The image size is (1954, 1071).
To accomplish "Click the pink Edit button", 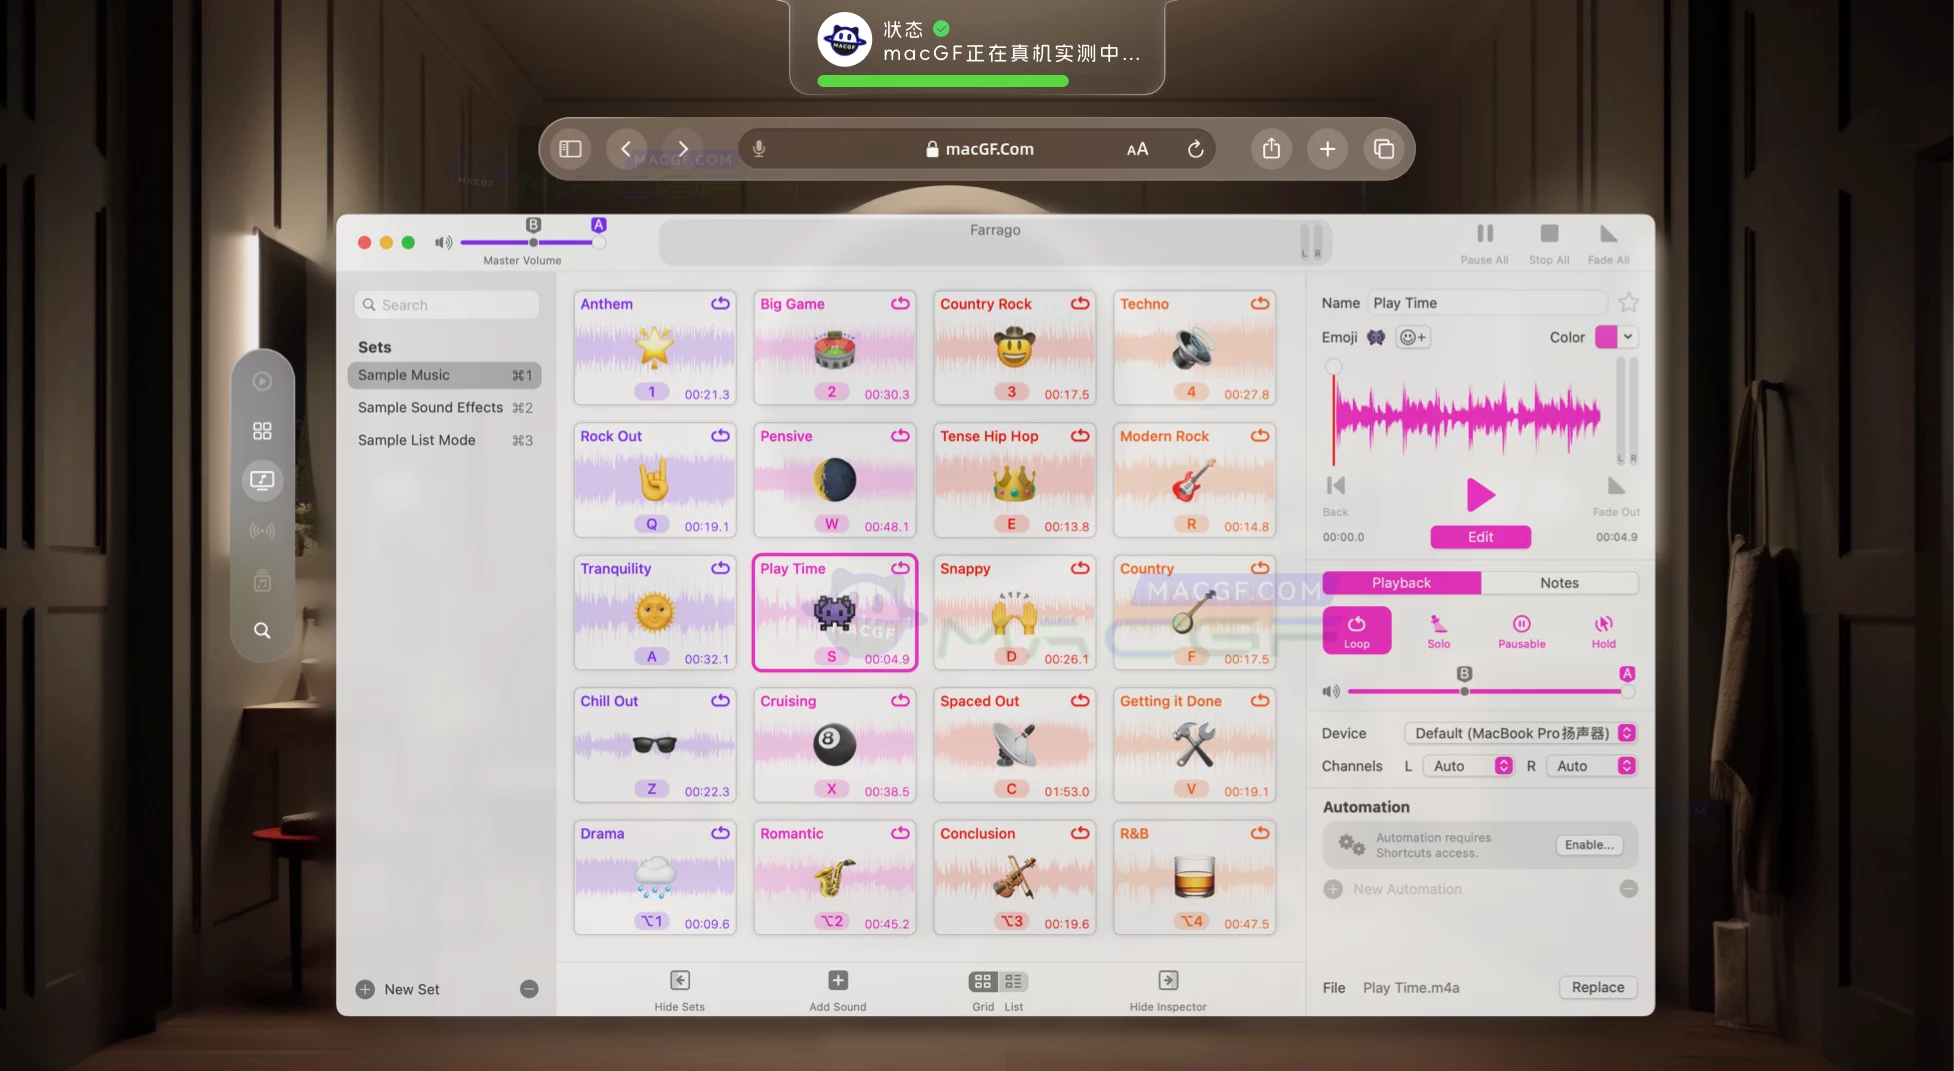I will point(1480,537).
